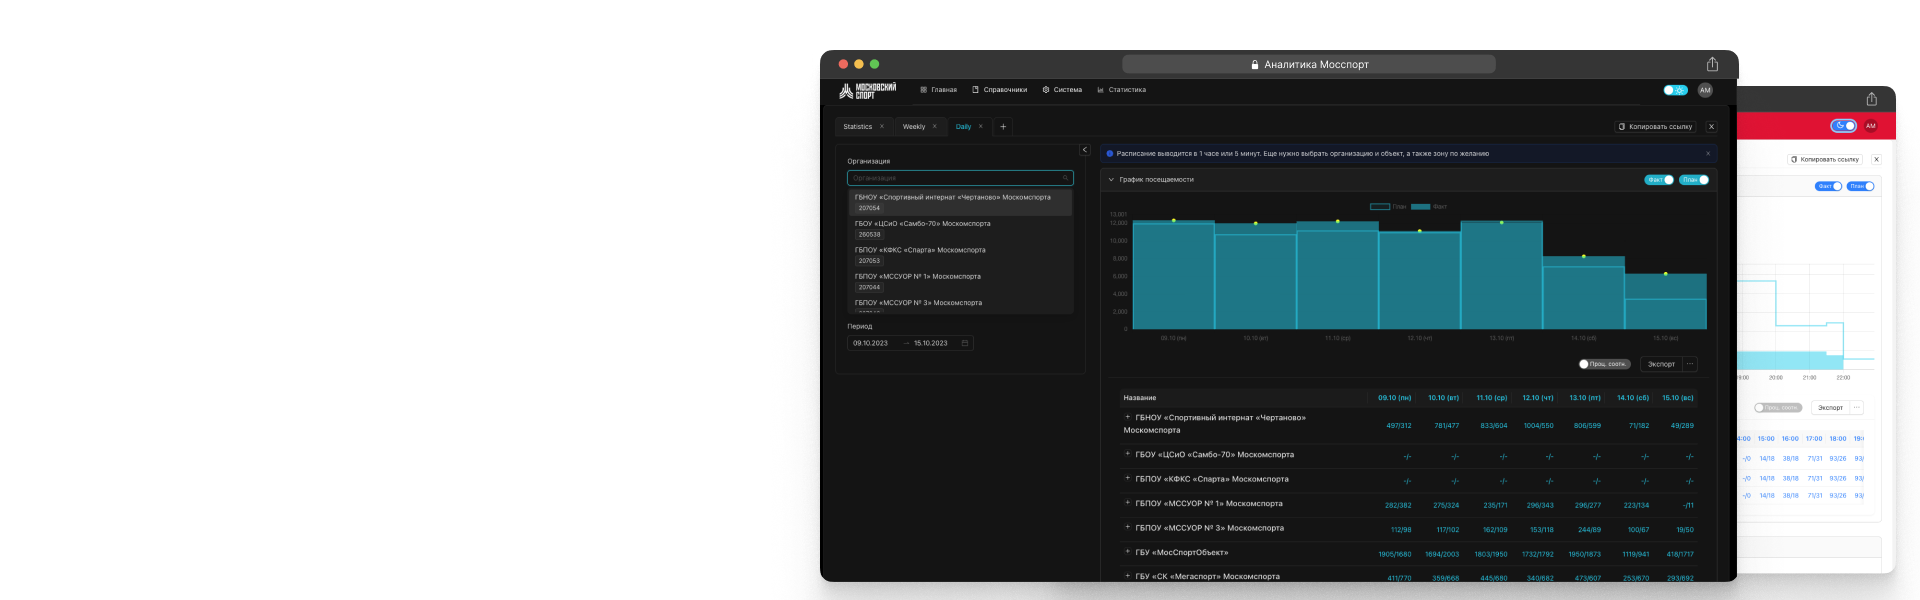The width and height of the screenshot is (1920, 600).
Task: Click the Организация search input field
Action: [x=960, y=178]
